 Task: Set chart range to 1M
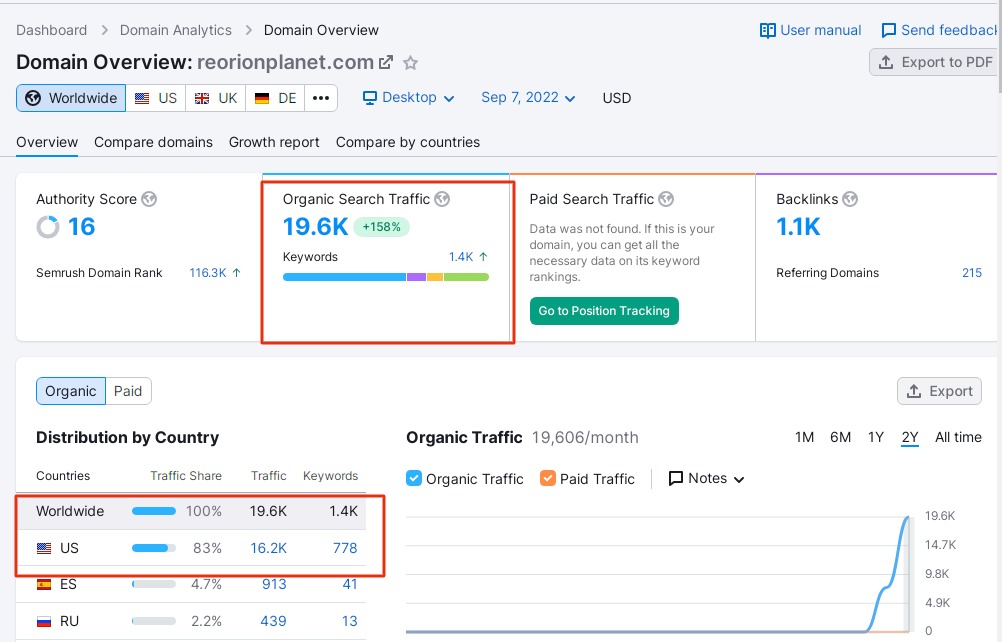[x=805, y=438]
